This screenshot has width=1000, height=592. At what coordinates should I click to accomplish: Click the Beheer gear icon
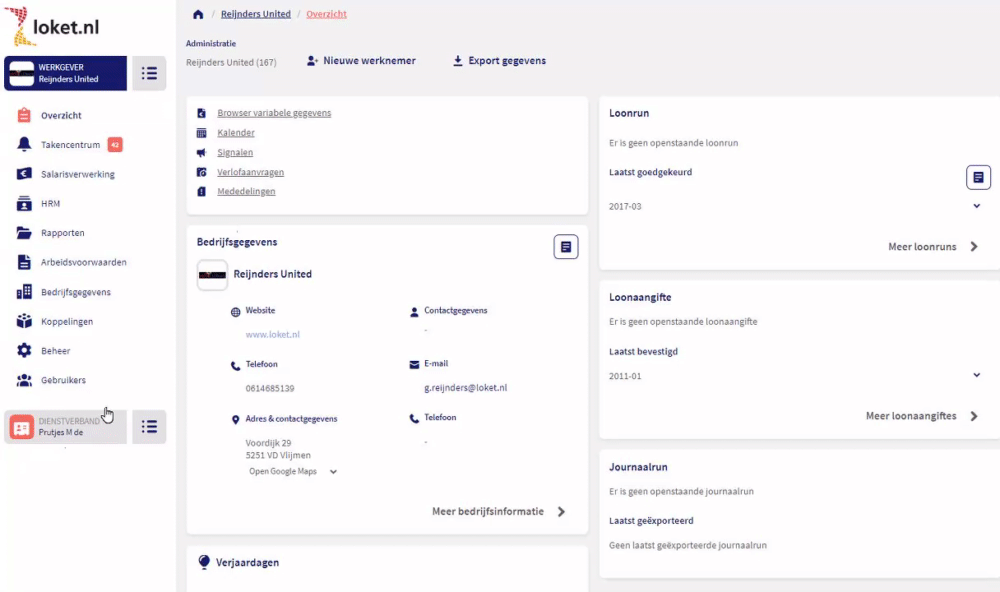pyautogui.click(x=25, y=351)
